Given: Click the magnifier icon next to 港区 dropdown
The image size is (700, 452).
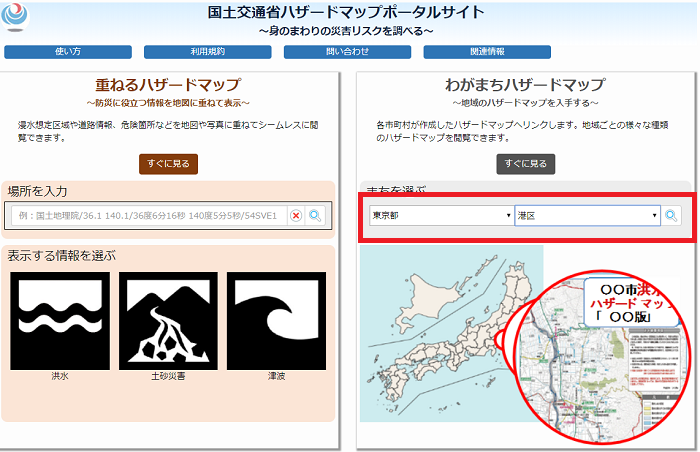Looking at the screenshot, I should [671, 215].
